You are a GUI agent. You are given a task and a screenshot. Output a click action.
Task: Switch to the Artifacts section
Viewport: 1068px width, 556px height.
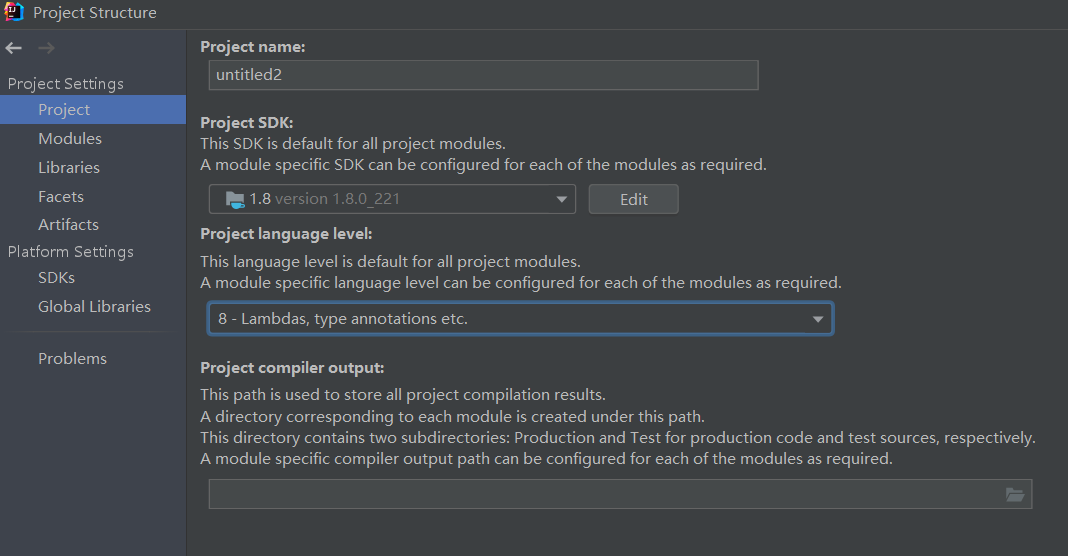pyautogui.click(x=68, y=225)
